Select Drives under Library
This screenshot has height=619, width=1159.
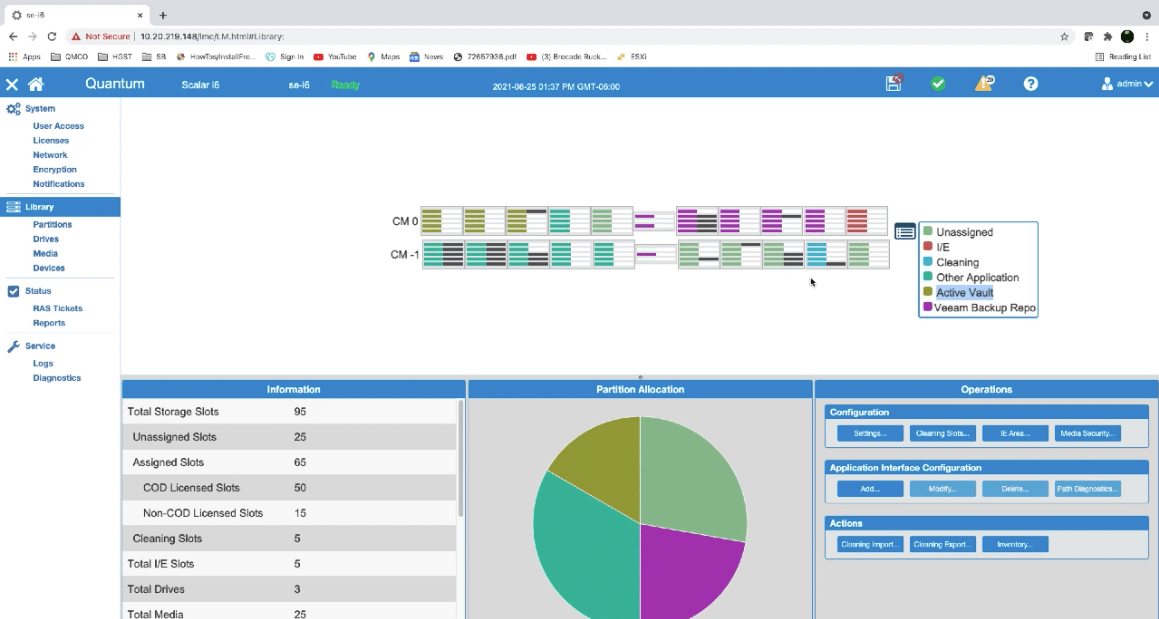[x=46, y=239]
